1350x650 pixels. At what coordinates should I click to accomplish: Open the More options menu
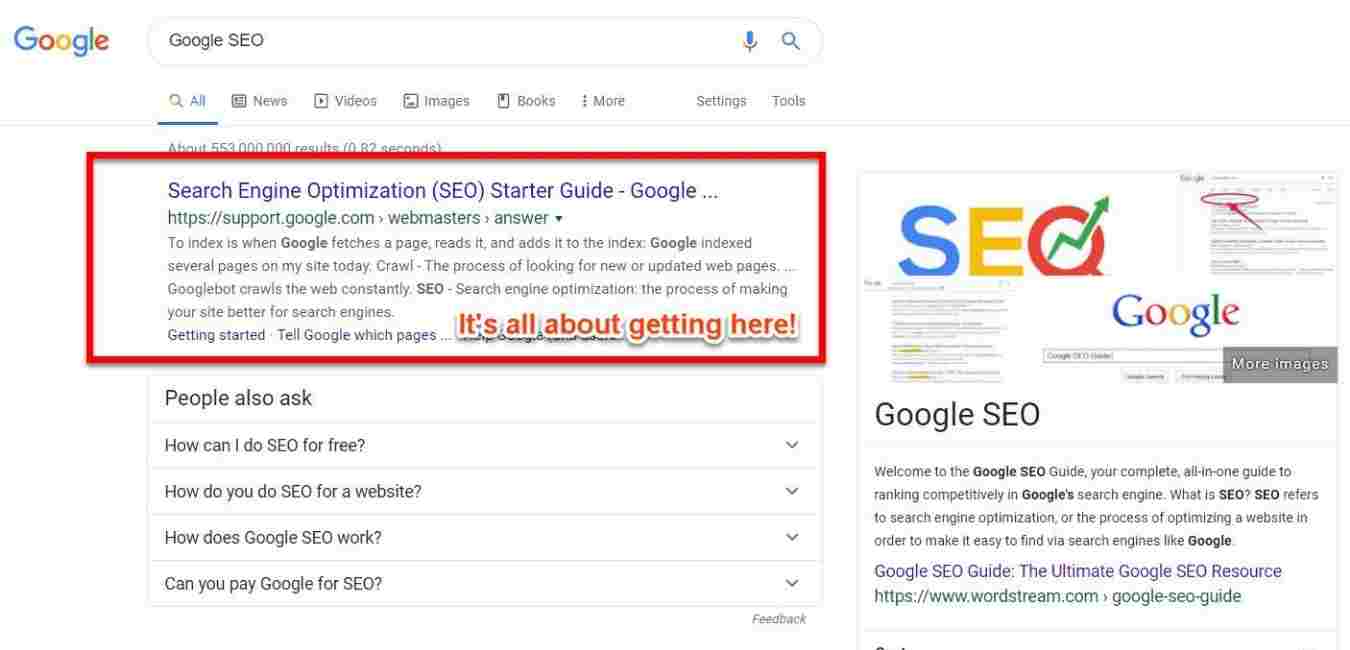(602, 101)
